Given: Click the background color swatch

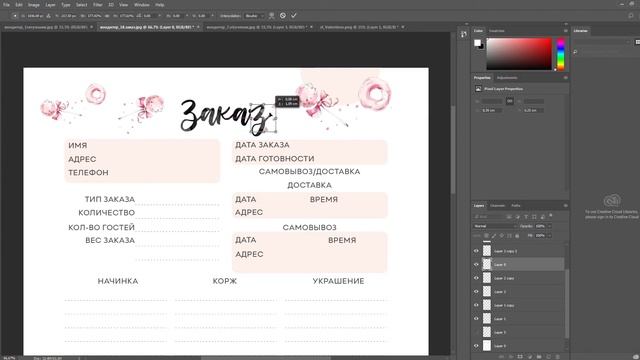Looking at the screenshot, I should tap(481, 46).
